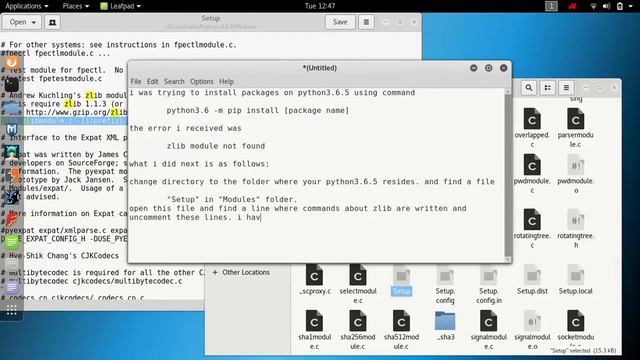Select socketmodule file icon

pyautogui.click(x=576, y=321)
